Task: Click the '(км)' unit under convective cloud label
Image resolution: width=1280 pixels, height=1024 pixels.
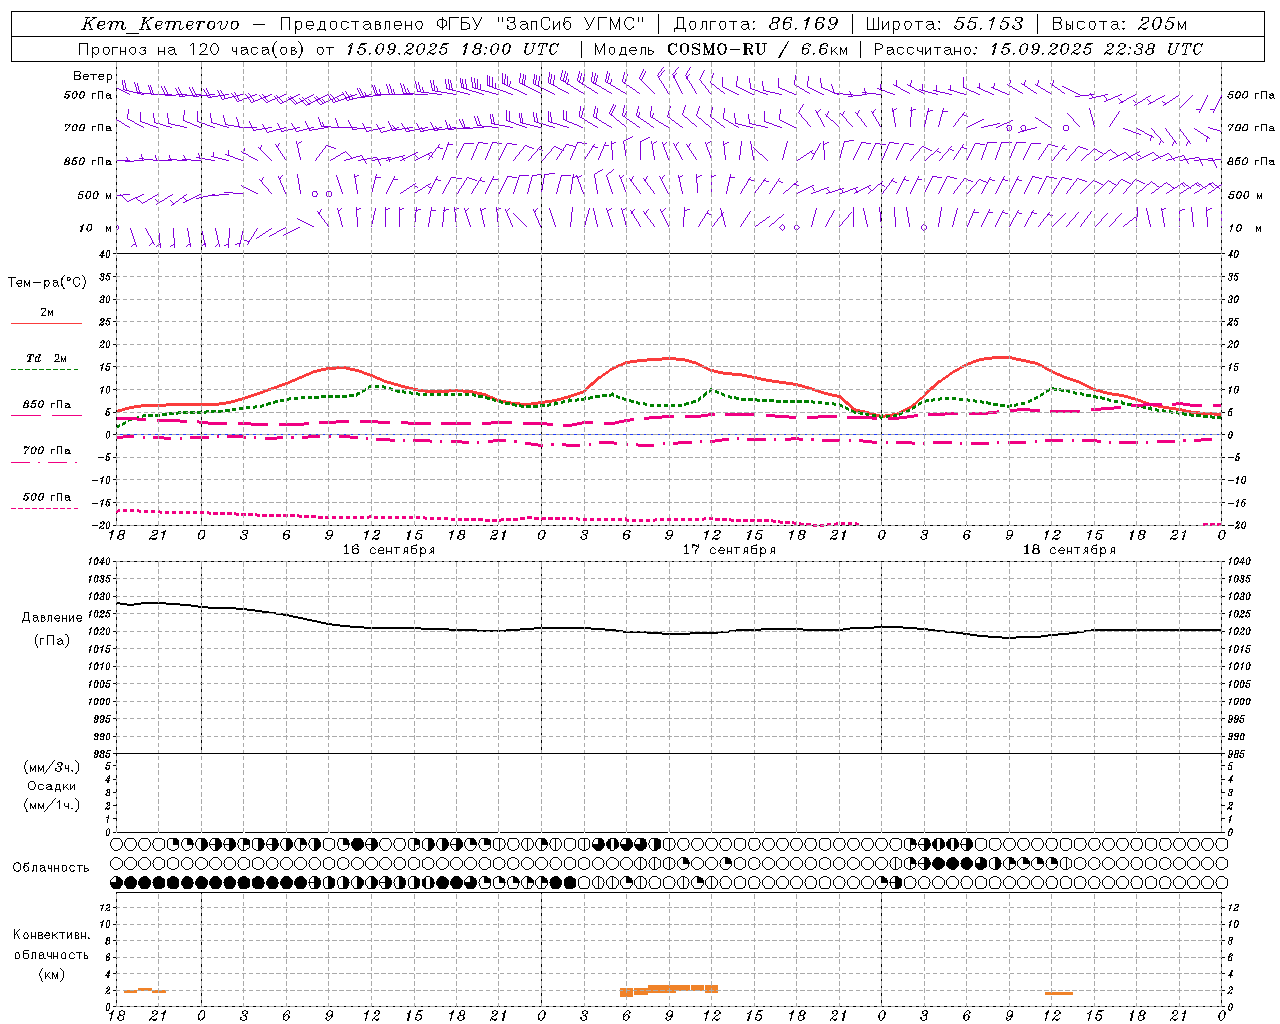Action: (x=51, y=974)
